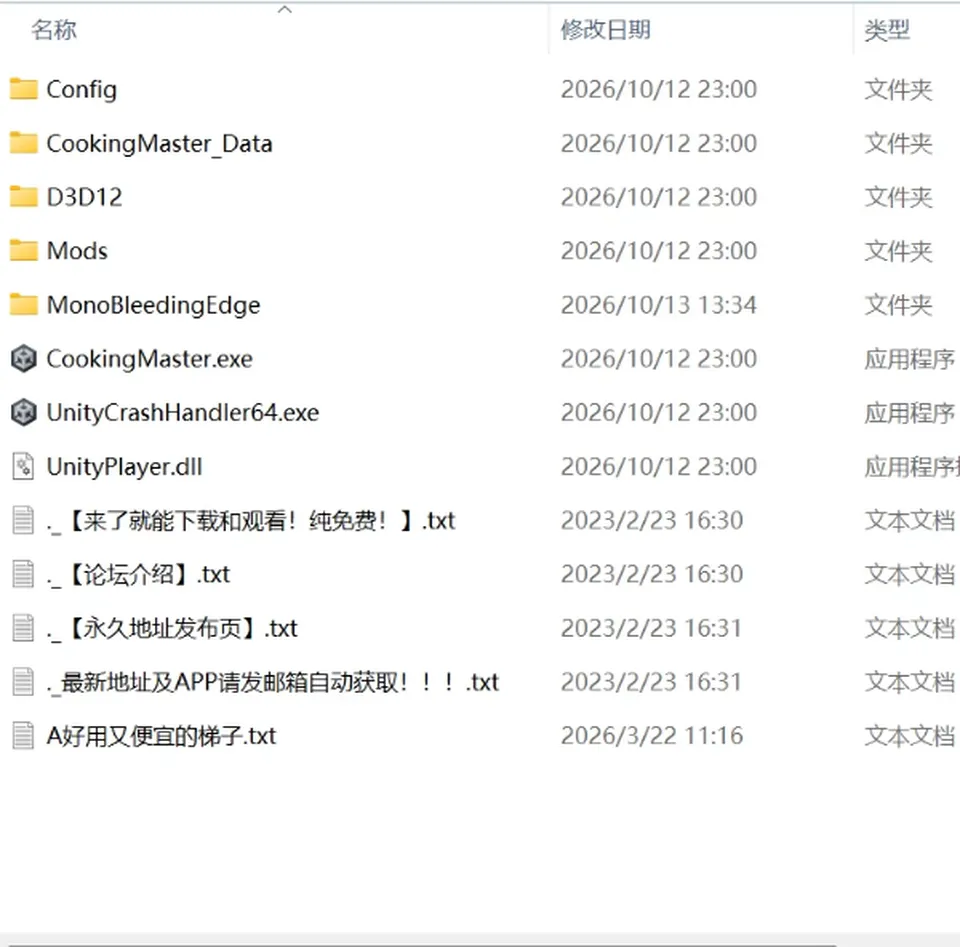Select file 【来了就能下载和观看！纯免费！】.txt
The width and height of the screenshot is (960, 947).
click(251, 520)
